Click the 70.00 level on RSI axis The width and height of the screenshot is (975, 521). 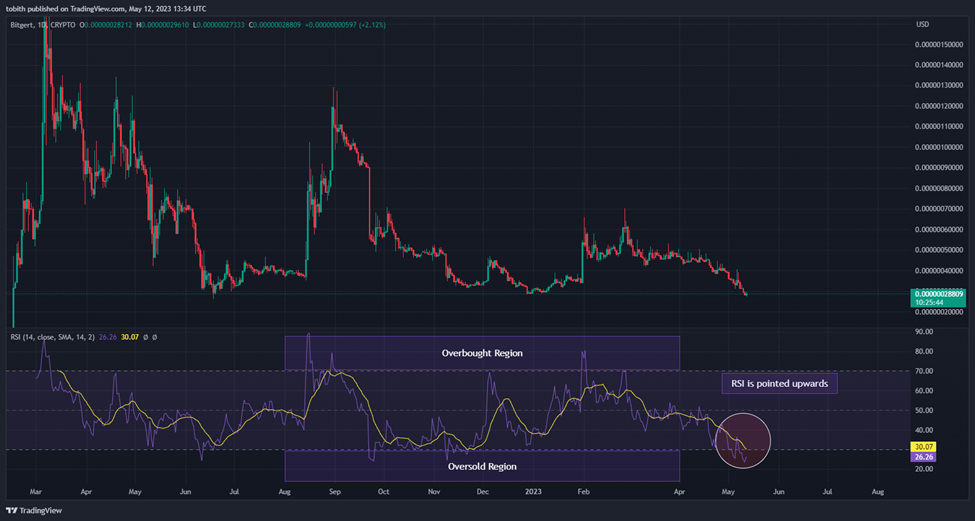click(924, 371)
